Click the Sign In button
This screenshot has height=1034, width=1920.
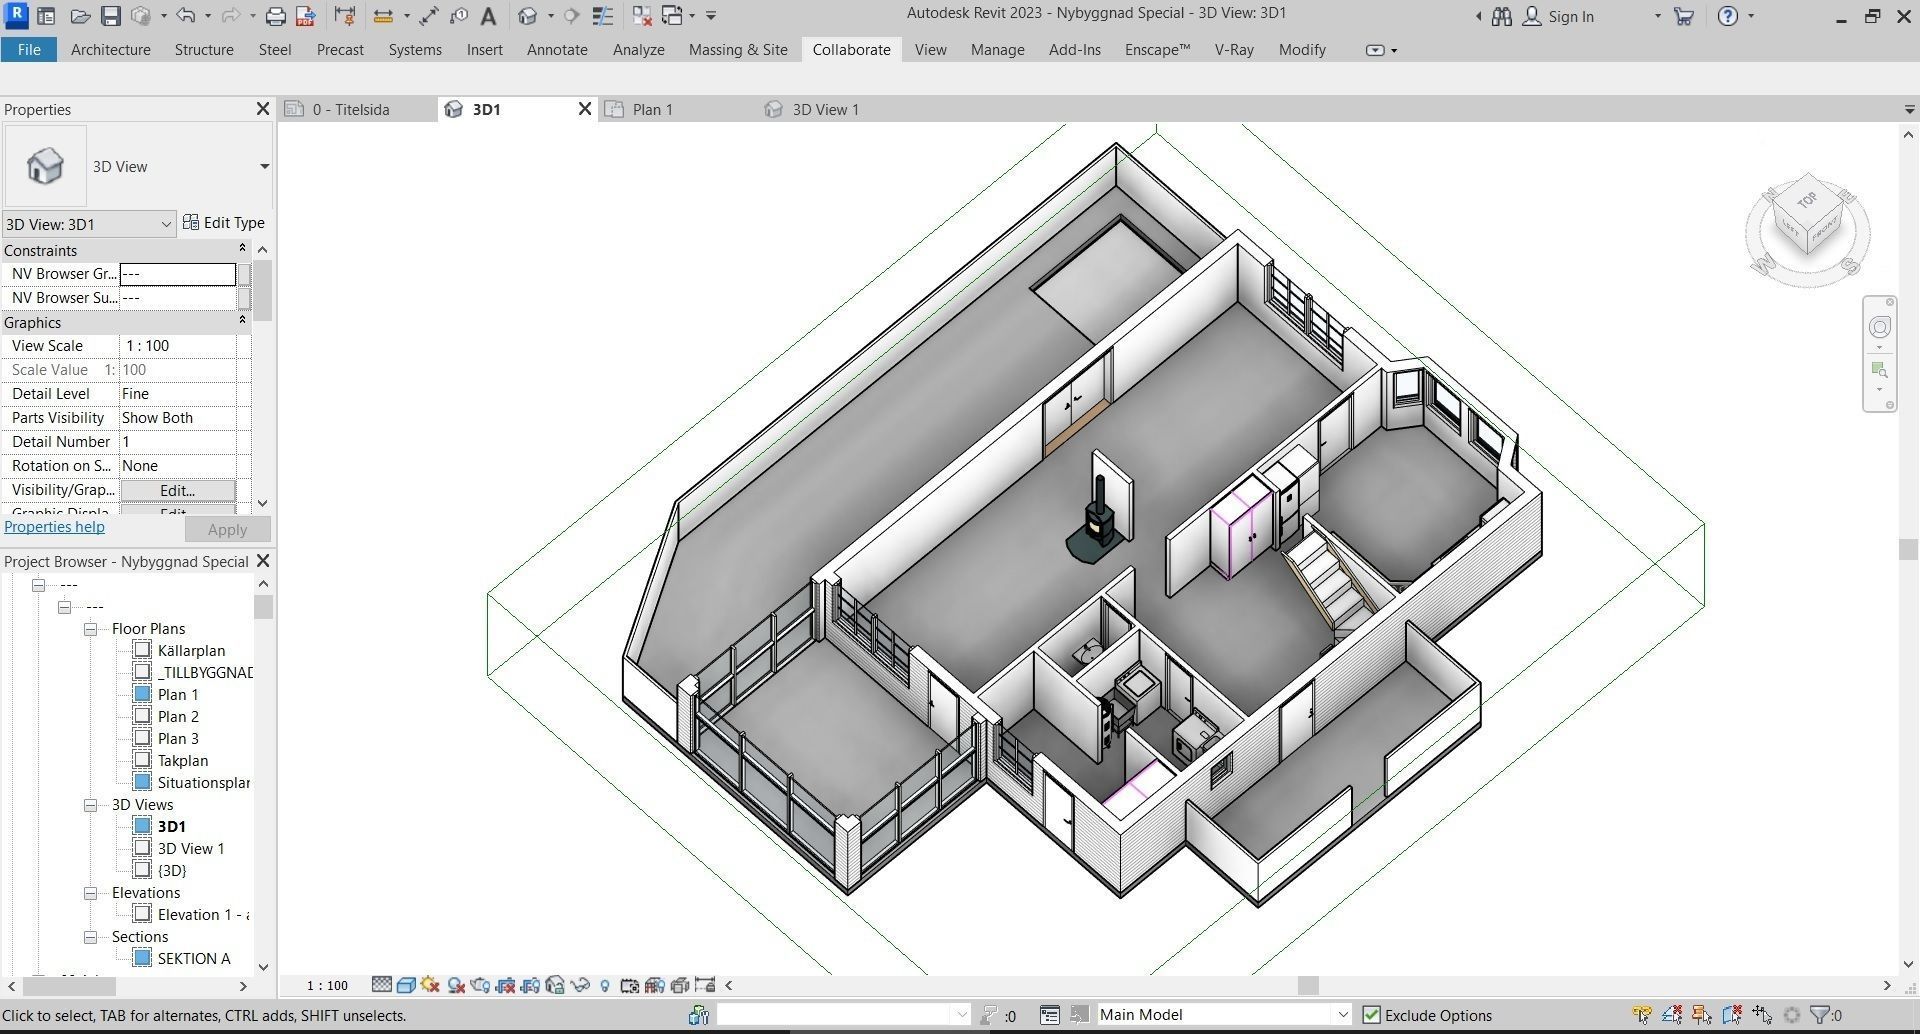pyautogui.click(x=1558, y=16)
